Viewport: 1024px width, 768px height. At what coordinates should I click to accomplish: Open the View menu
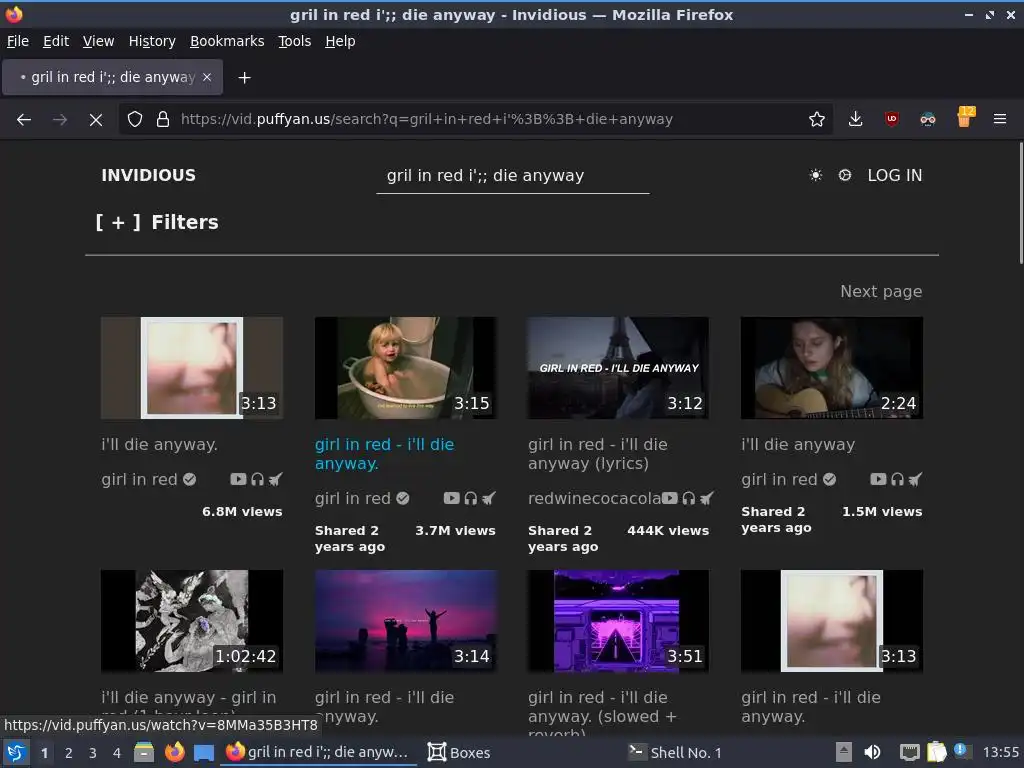coord(99,41)
